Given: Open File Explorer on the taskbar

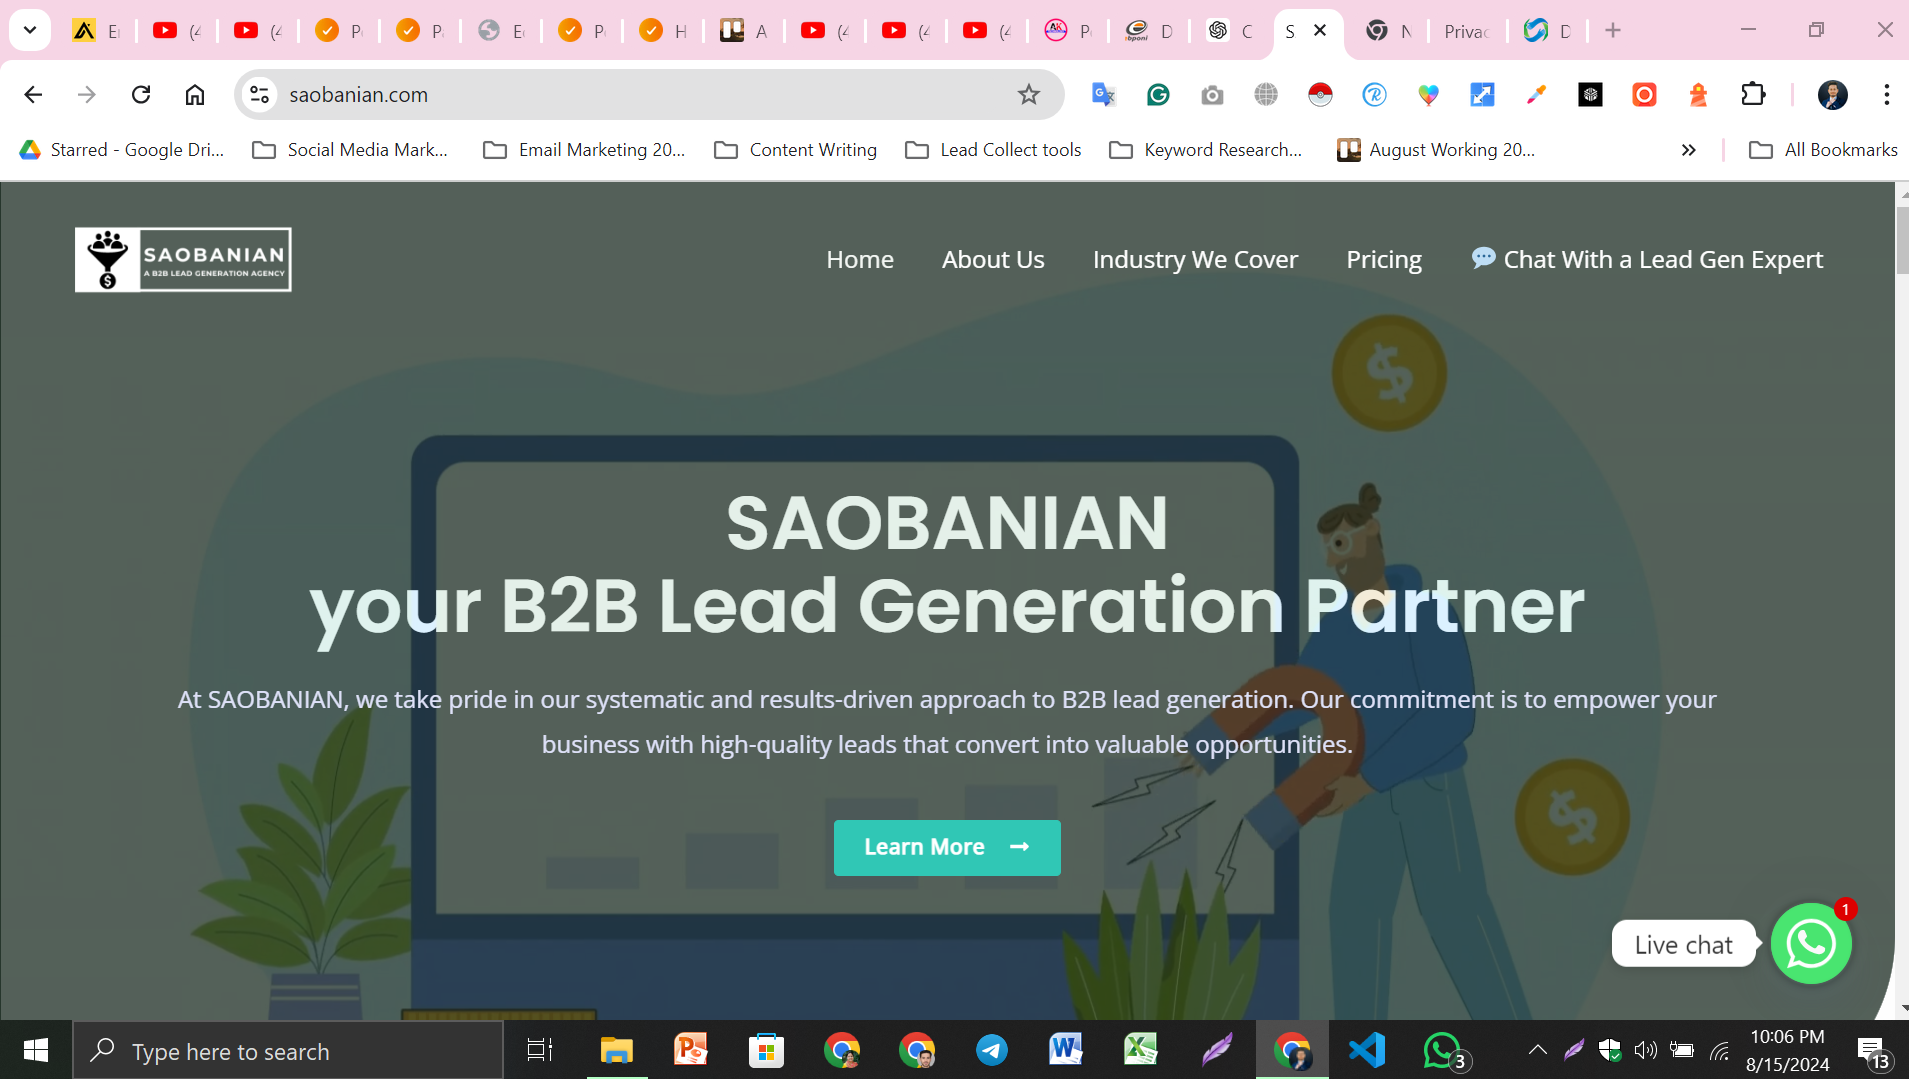Looking at the screenshot, I should coord(616,1050).
